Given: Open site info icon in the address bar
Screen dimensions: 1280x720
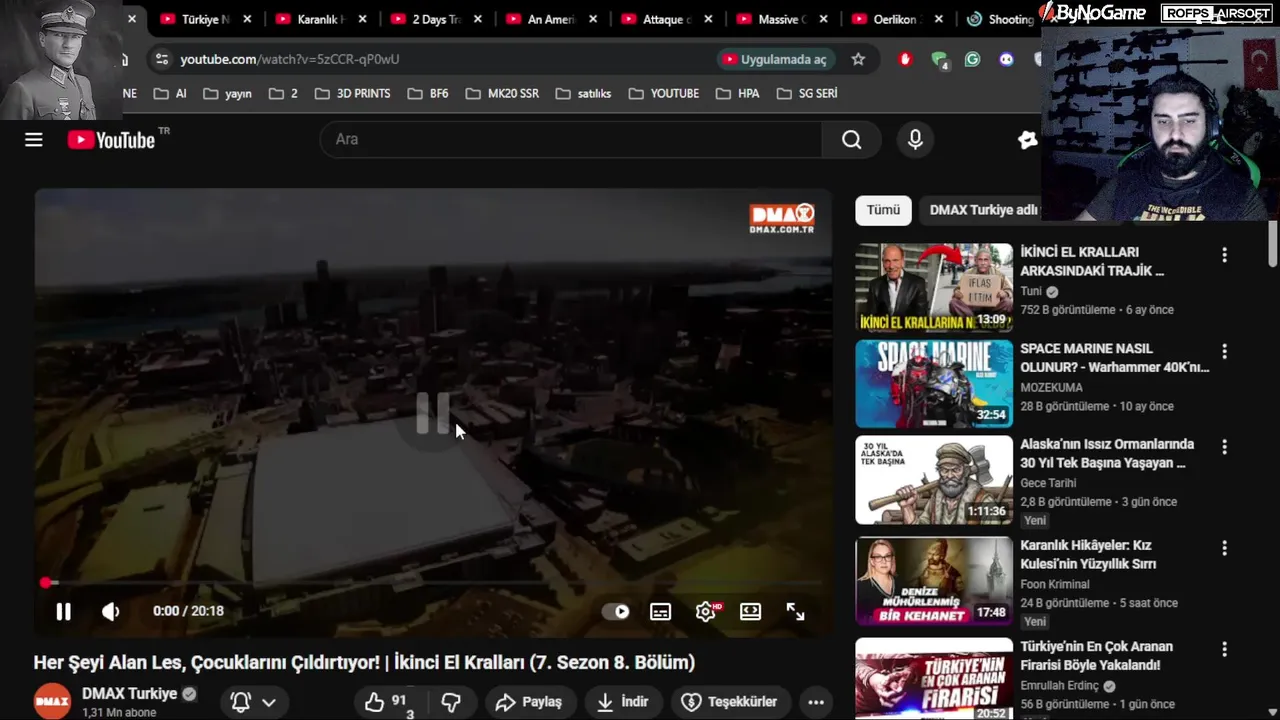Looking at the screenshot, I should tap(161, 59).
